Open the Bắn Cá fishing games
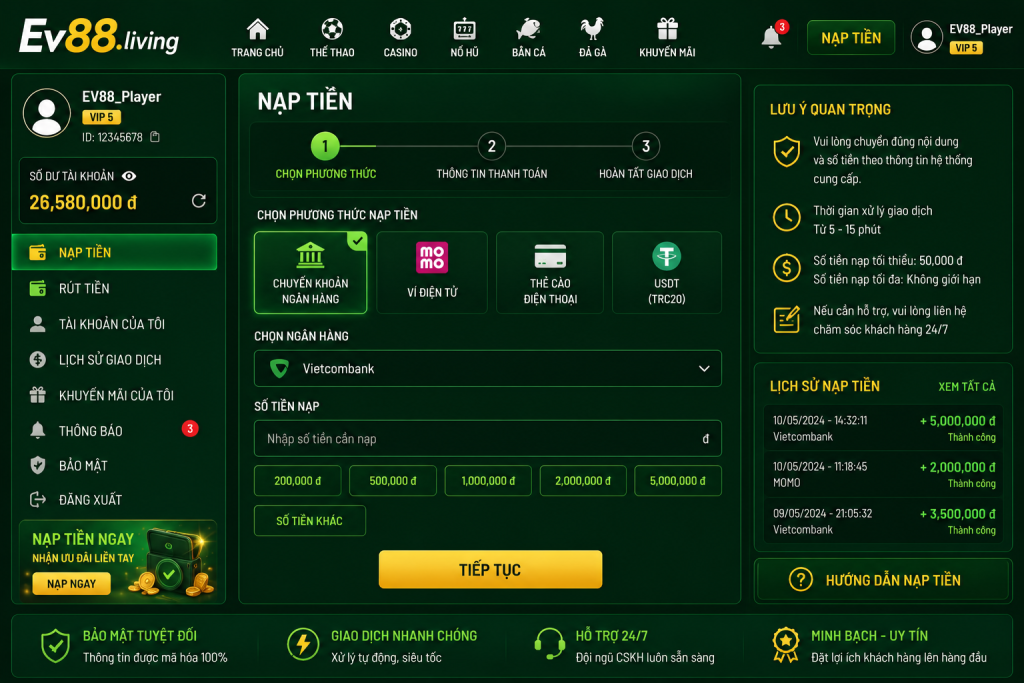The image size is (1024, 683). coord(528,39)
